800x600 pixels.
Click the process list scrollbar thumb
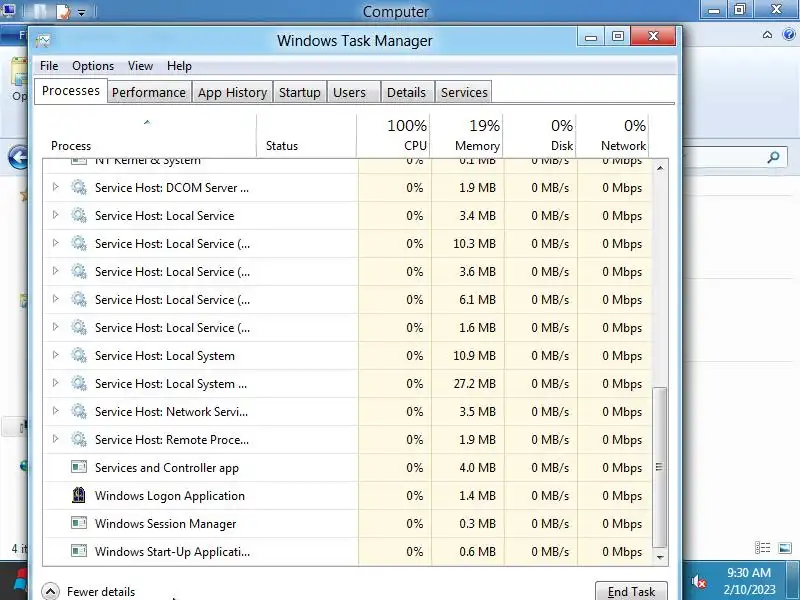point(660,467)
